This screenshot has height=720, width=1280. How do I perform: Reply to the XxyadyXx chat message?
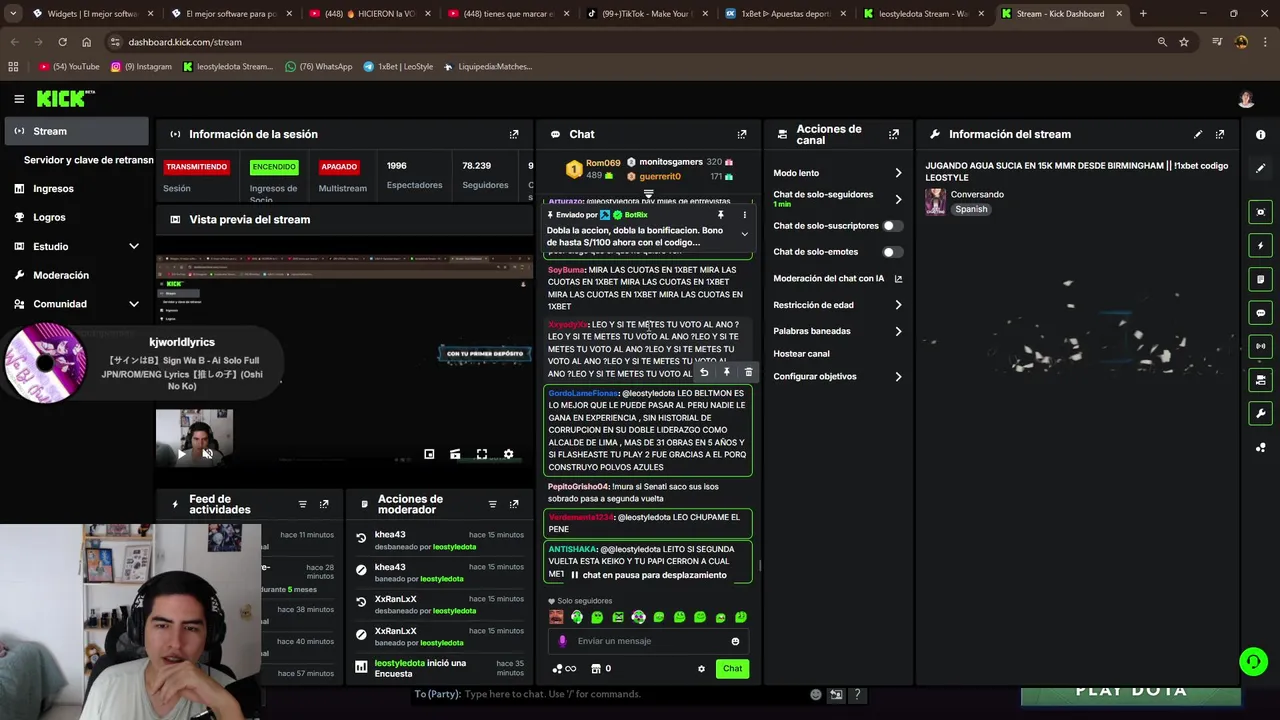click(x=704, y=372)
